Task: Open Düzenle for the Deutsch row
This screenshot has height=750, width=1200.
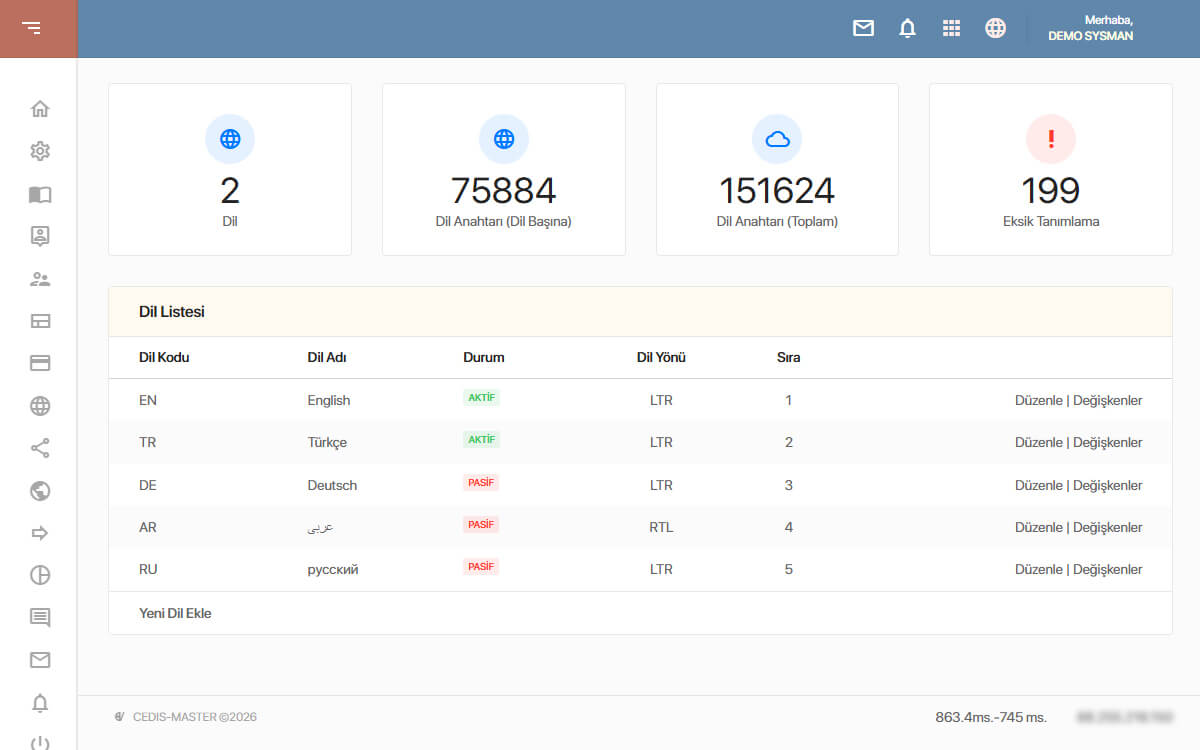Action: 1038,485
